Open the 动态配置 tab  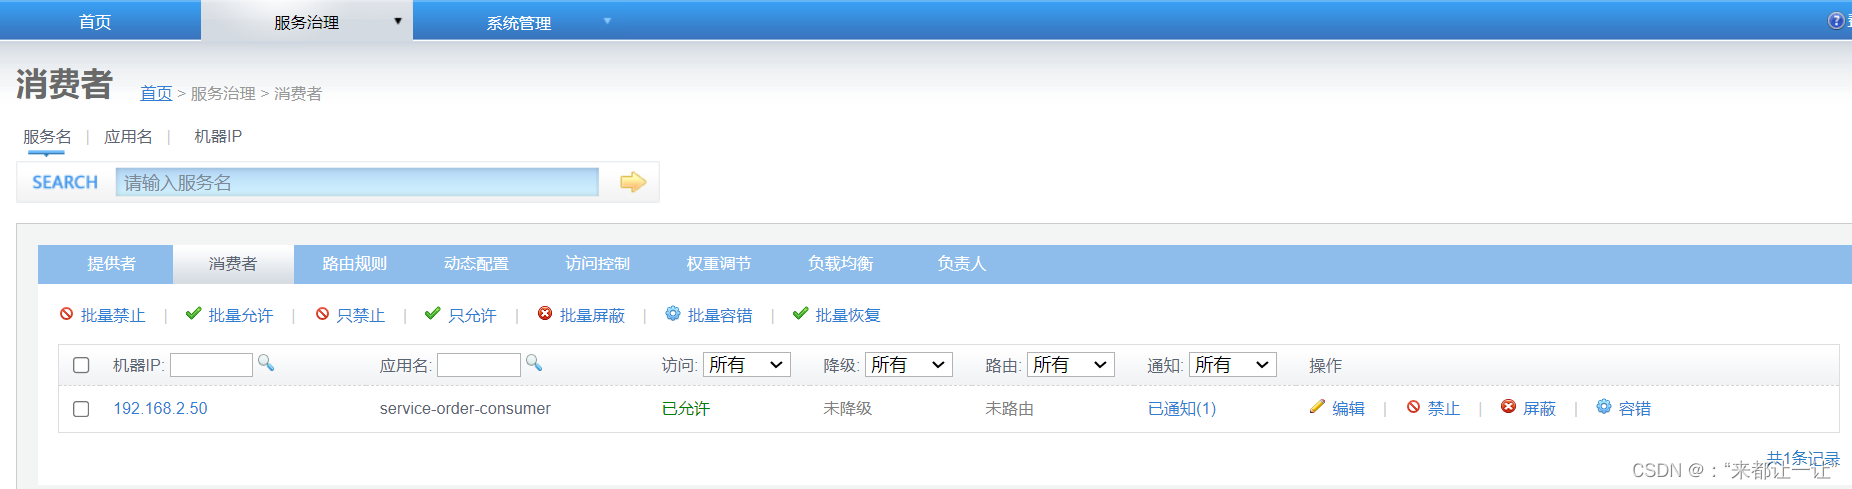click(x=476, y=264)
